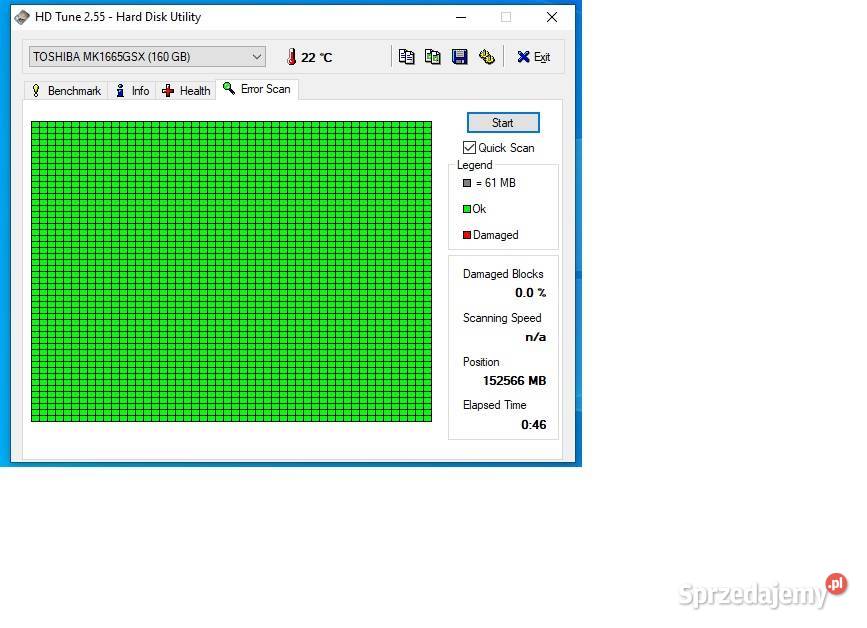
Task: Minimize the HD Tune window
Action: click(x=461, y=17)
